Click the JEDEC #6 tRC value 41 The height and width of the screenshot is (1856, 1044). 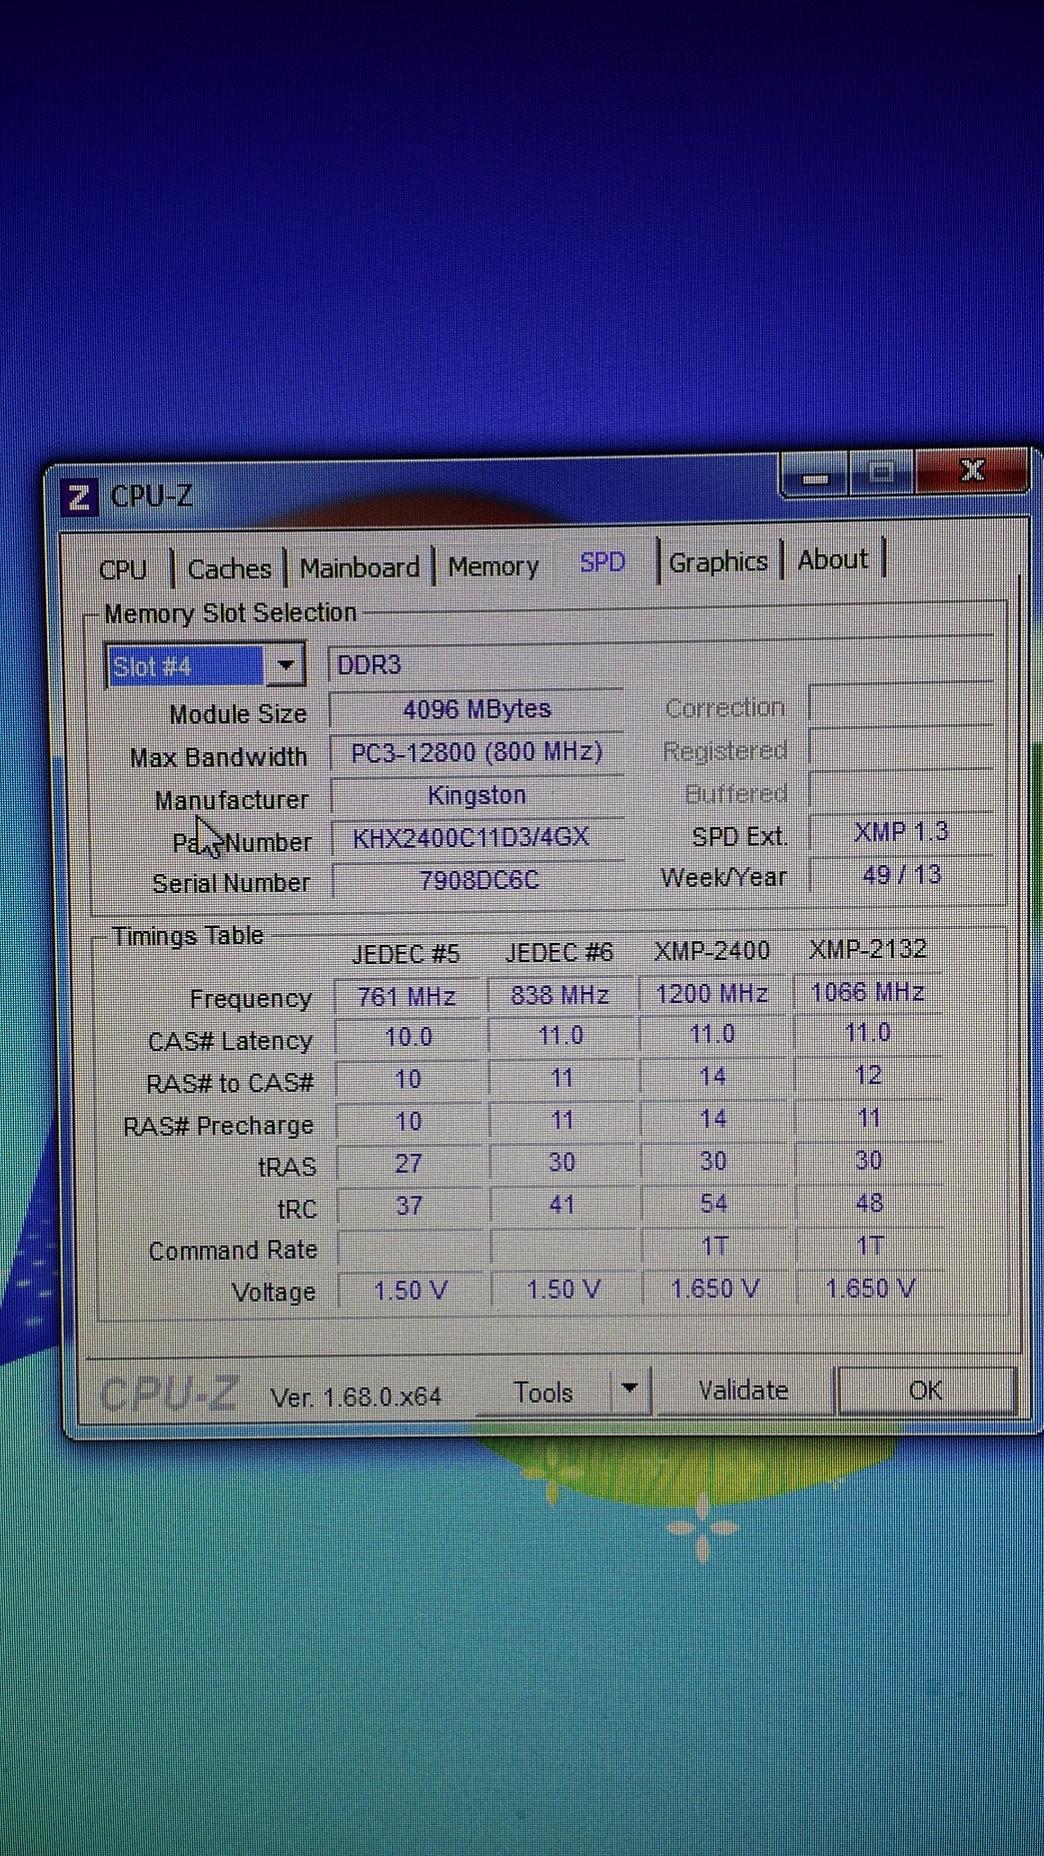[x=561, y=1205]
